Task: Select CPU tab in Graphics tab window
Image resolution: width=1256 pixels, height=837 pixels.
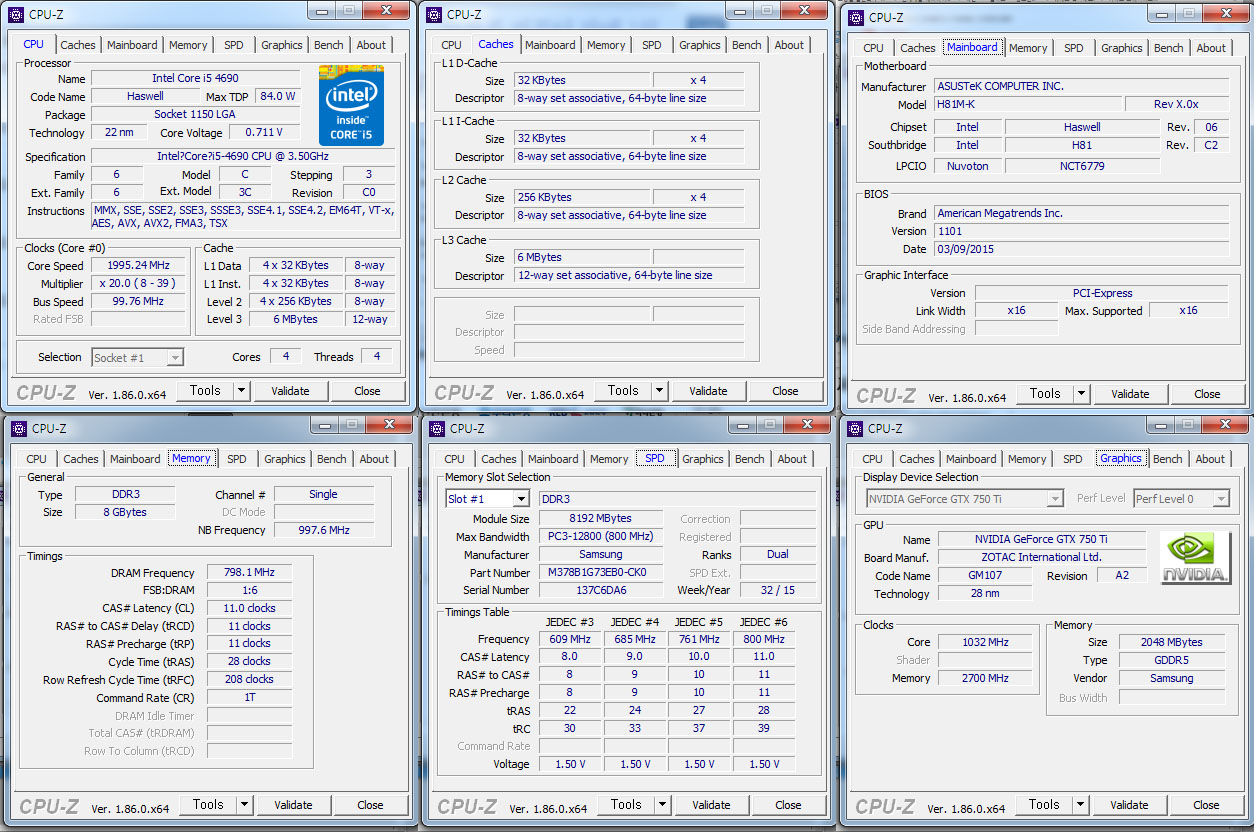Action: point(872,459)
